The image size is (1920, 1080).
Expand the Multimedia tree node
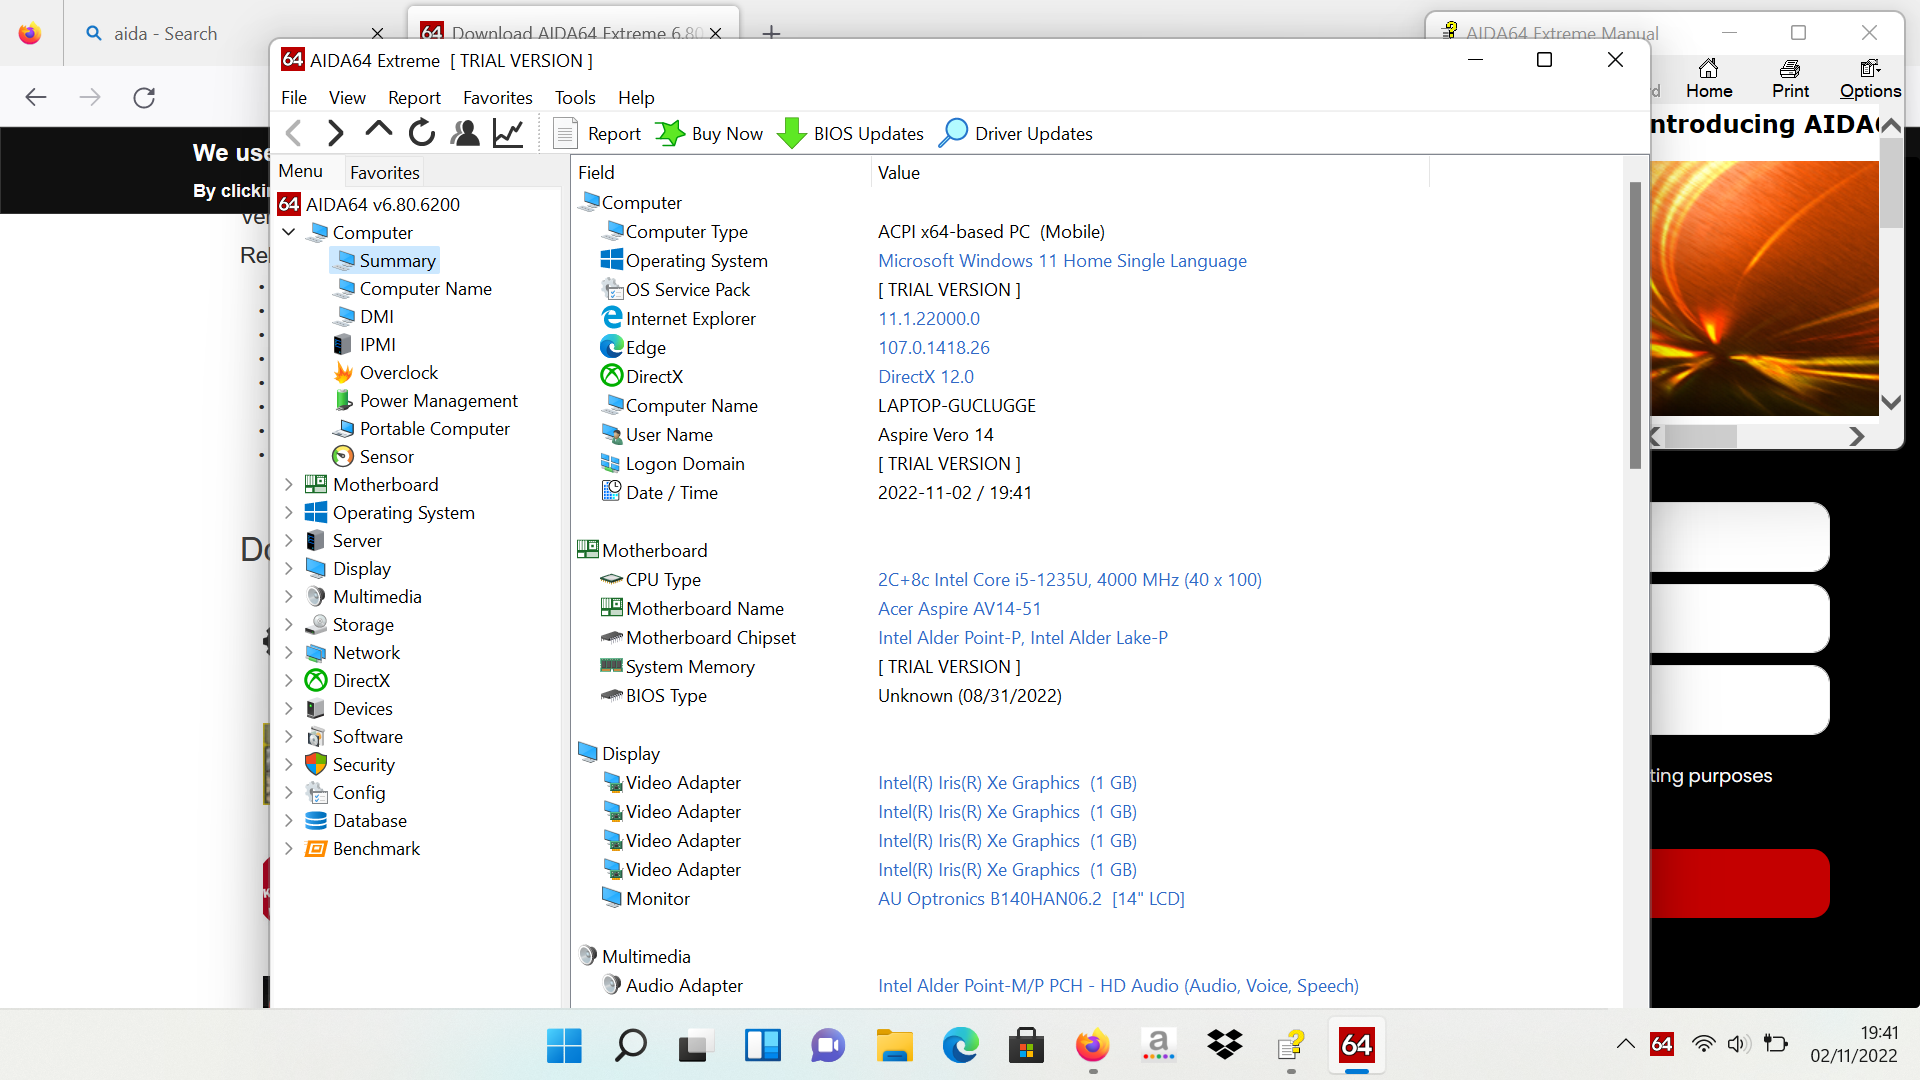click(289, 596)
